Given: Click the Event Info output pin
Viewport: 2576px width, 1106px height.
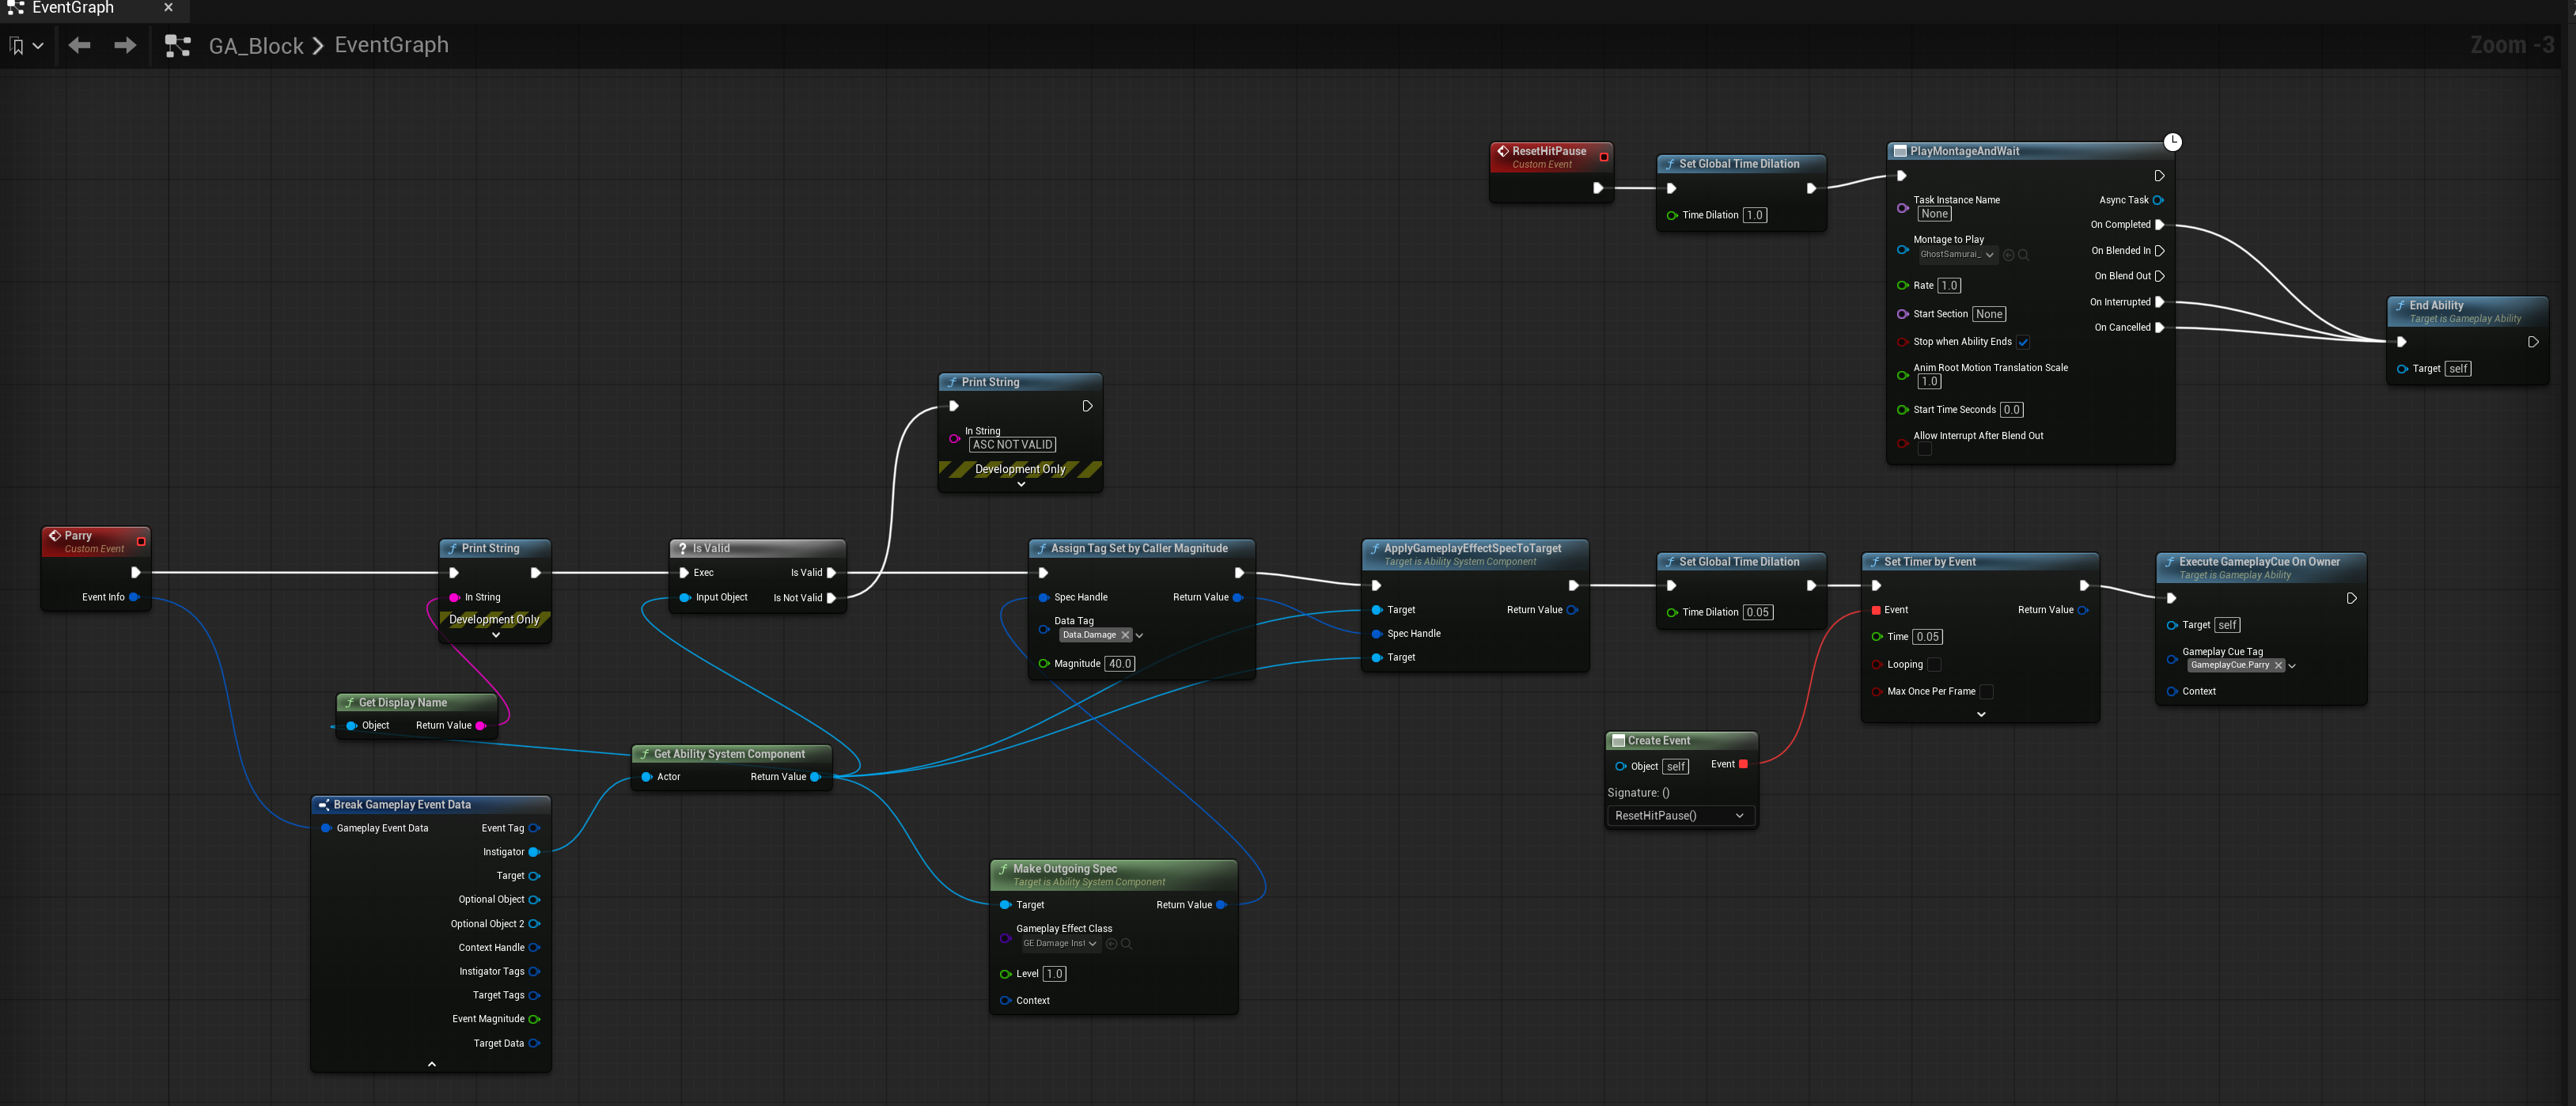Looking at the screenshot, I should coord(134,597).
